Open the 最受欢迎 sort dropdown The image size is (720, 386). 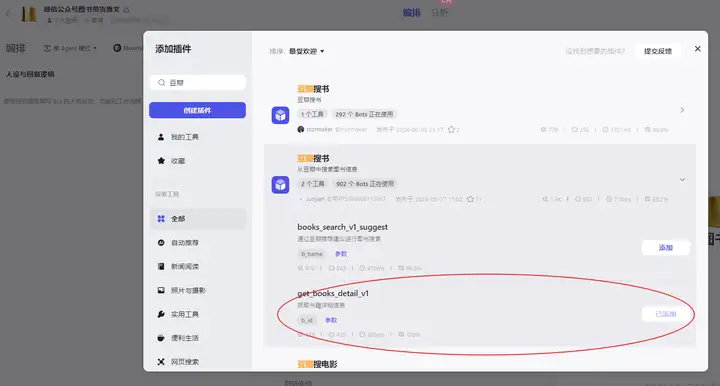coord(306,51)
